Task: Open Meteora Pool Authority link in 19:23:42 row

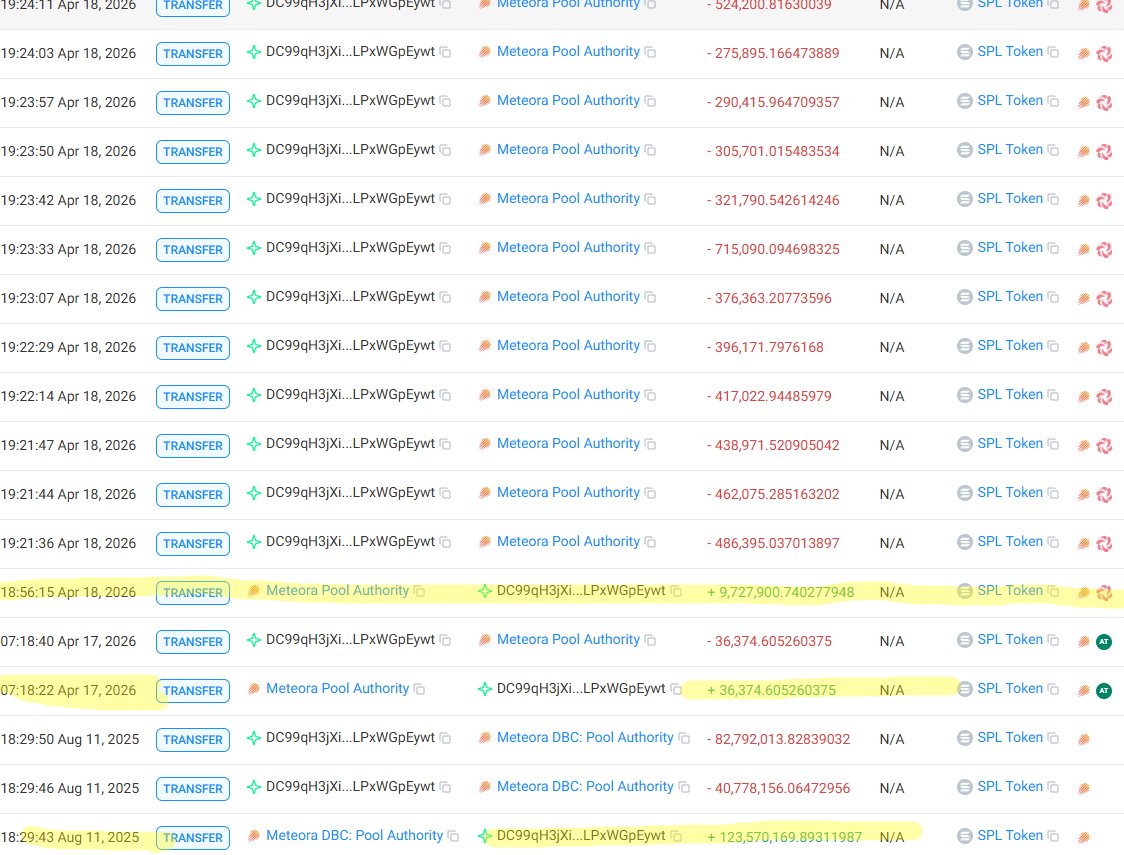Action: point(568,199)
